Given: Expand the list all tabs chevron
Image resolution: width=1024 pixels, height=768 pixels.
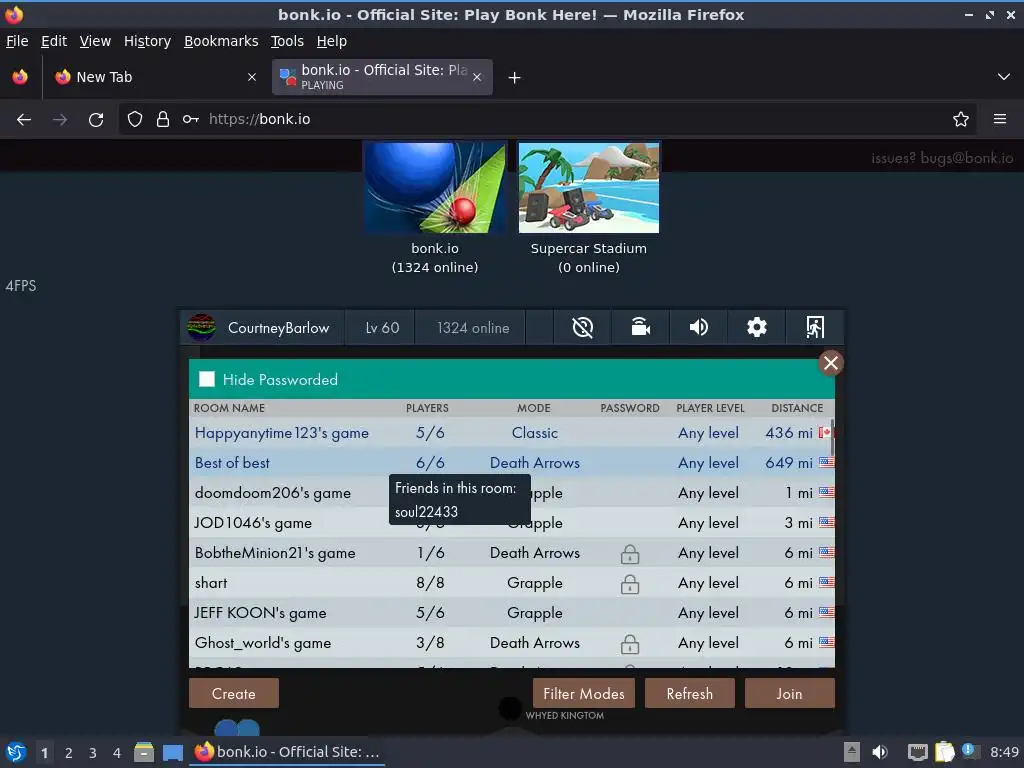Looking at the screenshot, I should click(1004, 77).
